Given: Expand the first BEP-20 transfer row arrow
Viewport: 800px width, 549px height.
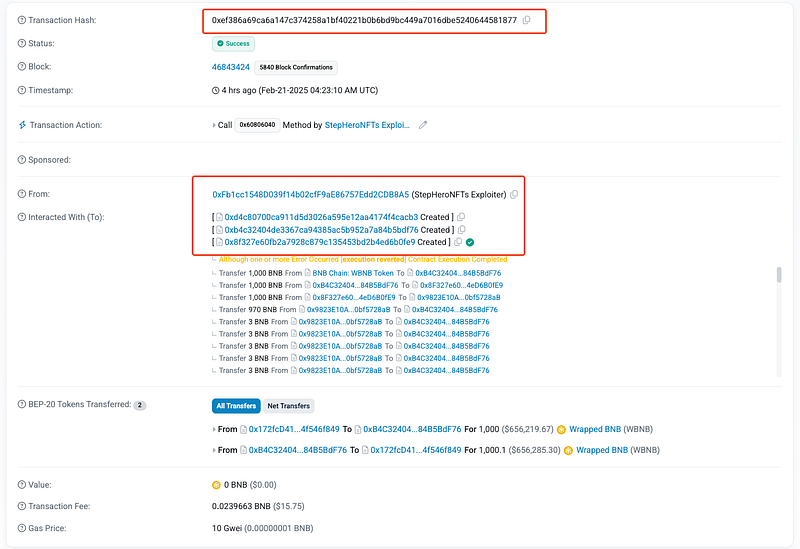Looking at the screenshot, I should pyautogui.click(x=214, y=429).
